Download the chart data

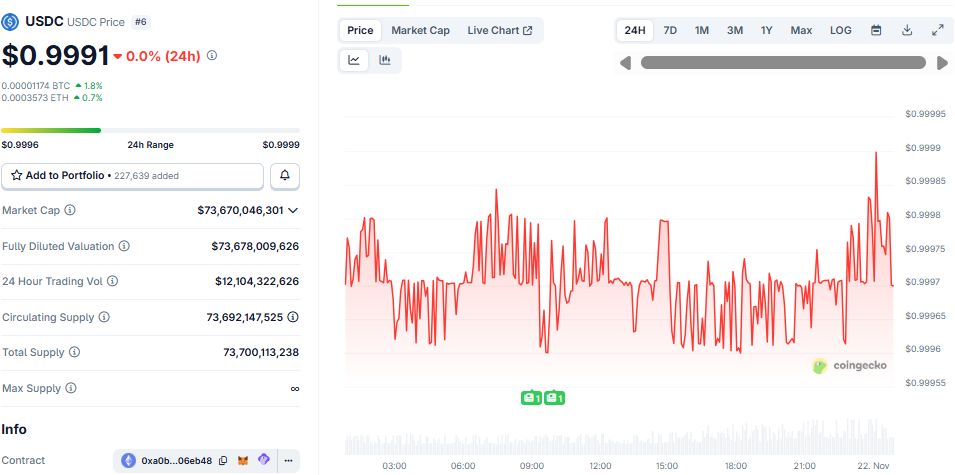907,30
